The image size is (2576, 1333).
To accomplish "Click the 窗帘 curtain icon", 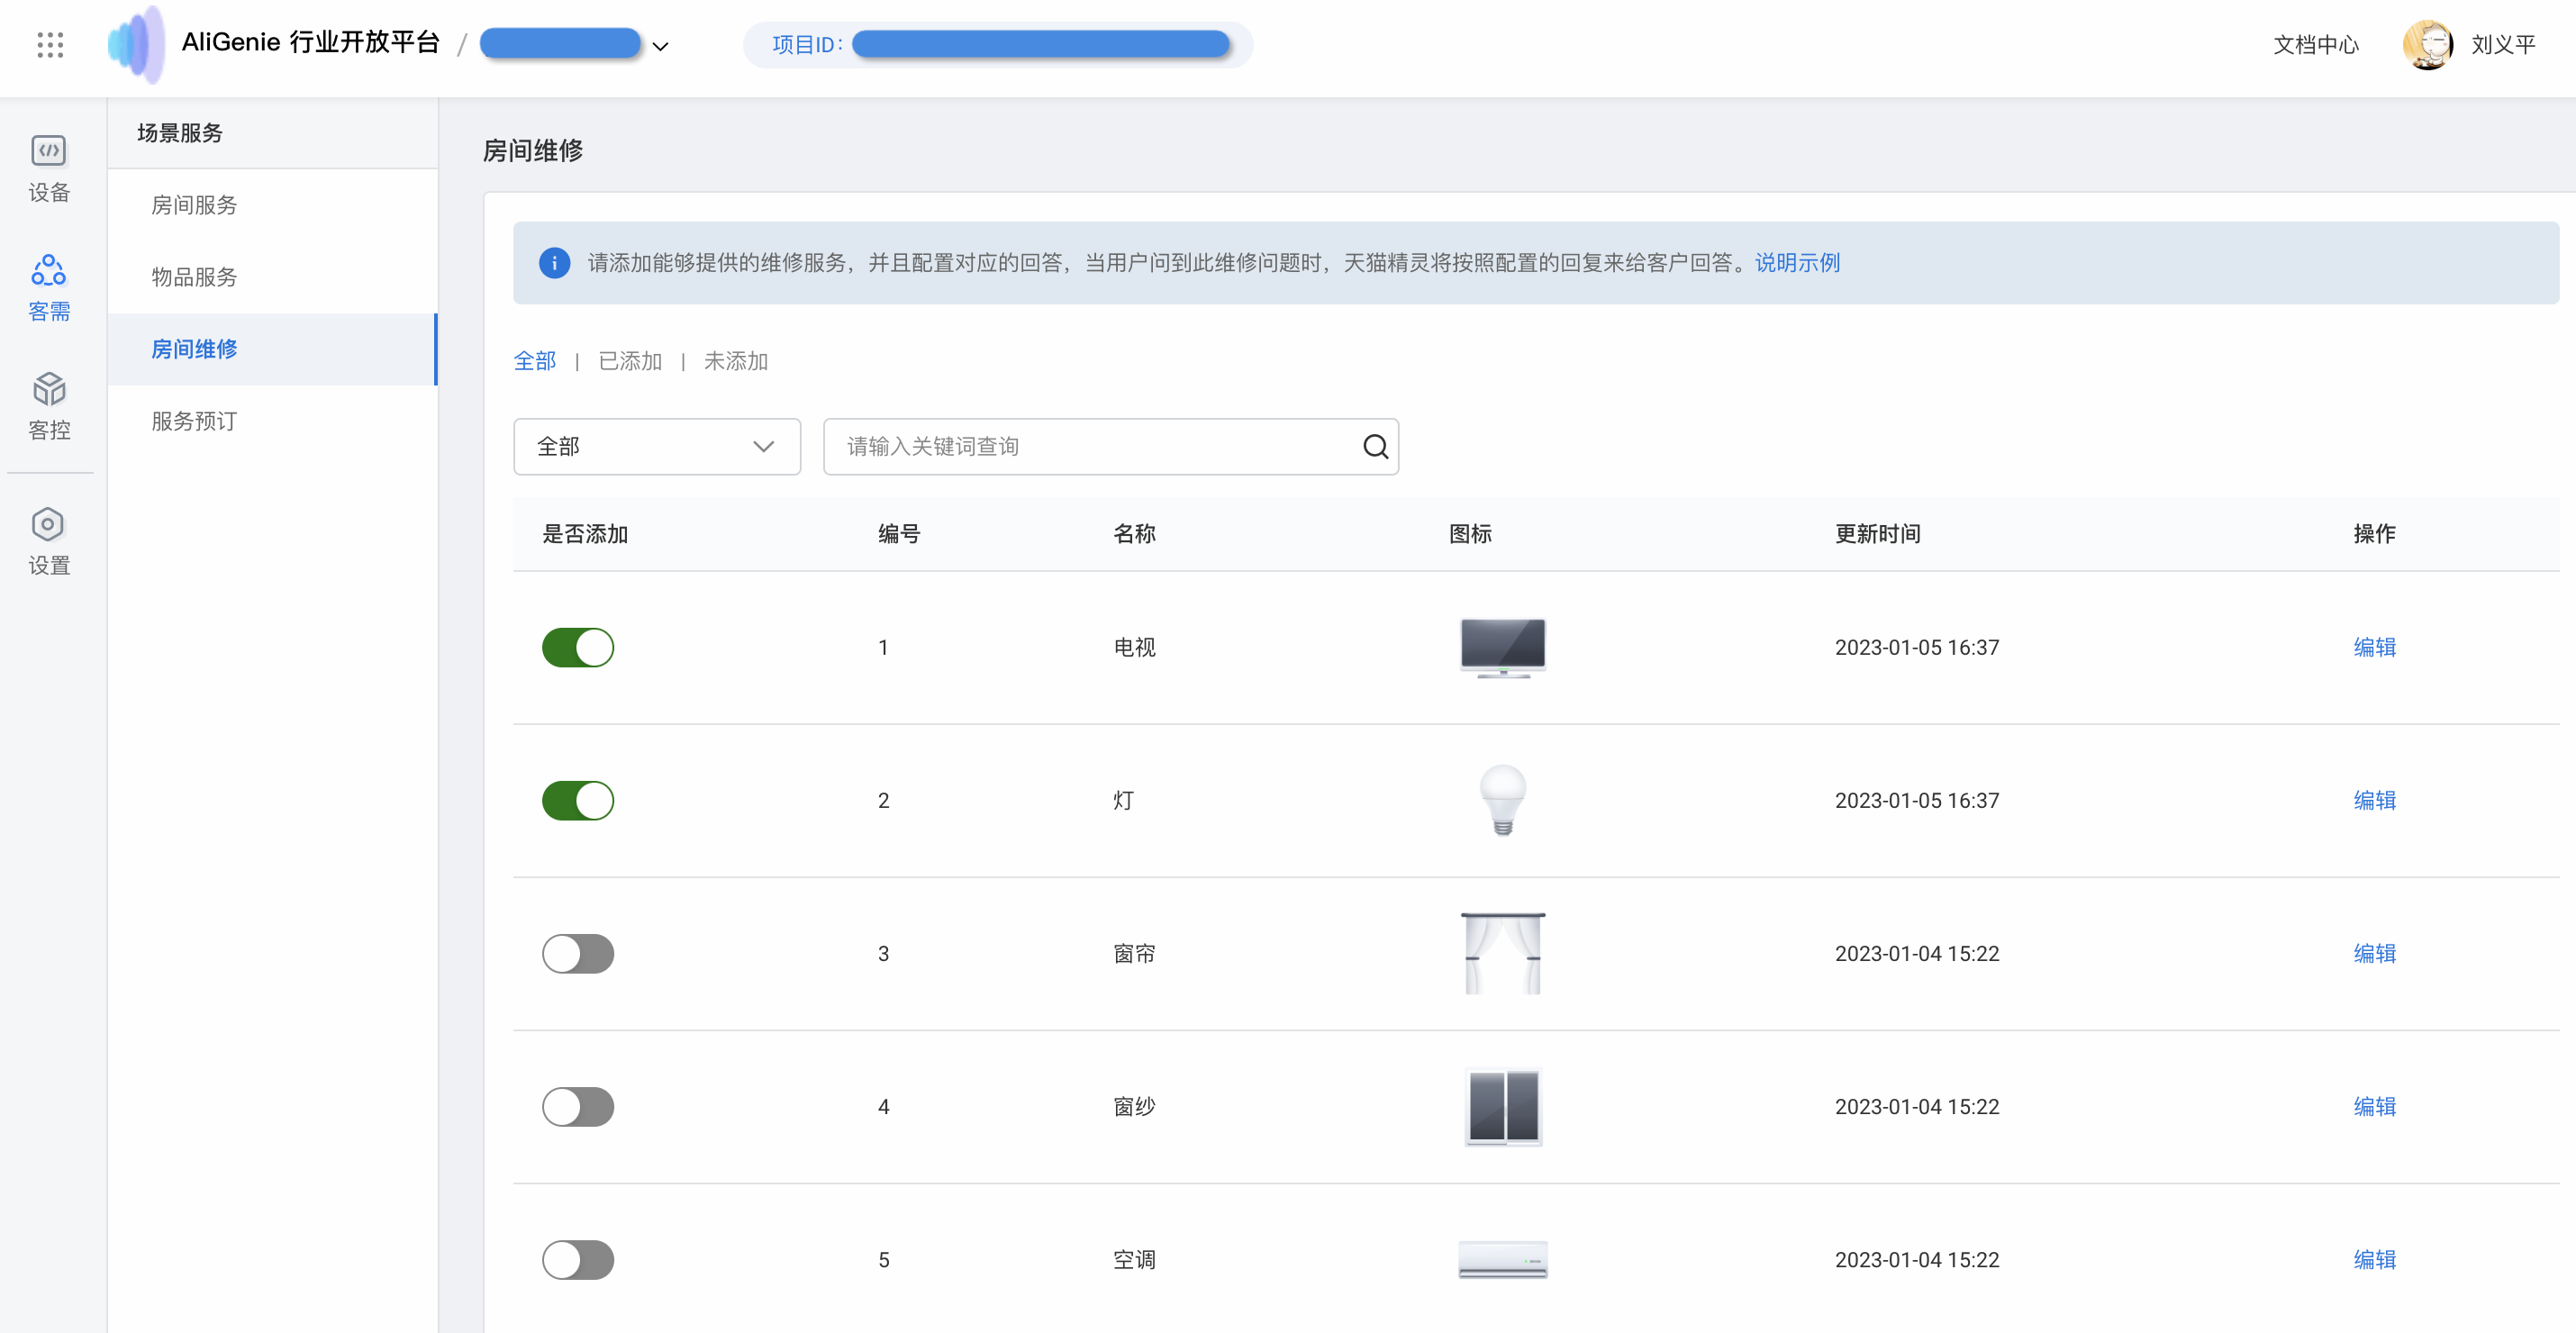I will point(1502,954).
